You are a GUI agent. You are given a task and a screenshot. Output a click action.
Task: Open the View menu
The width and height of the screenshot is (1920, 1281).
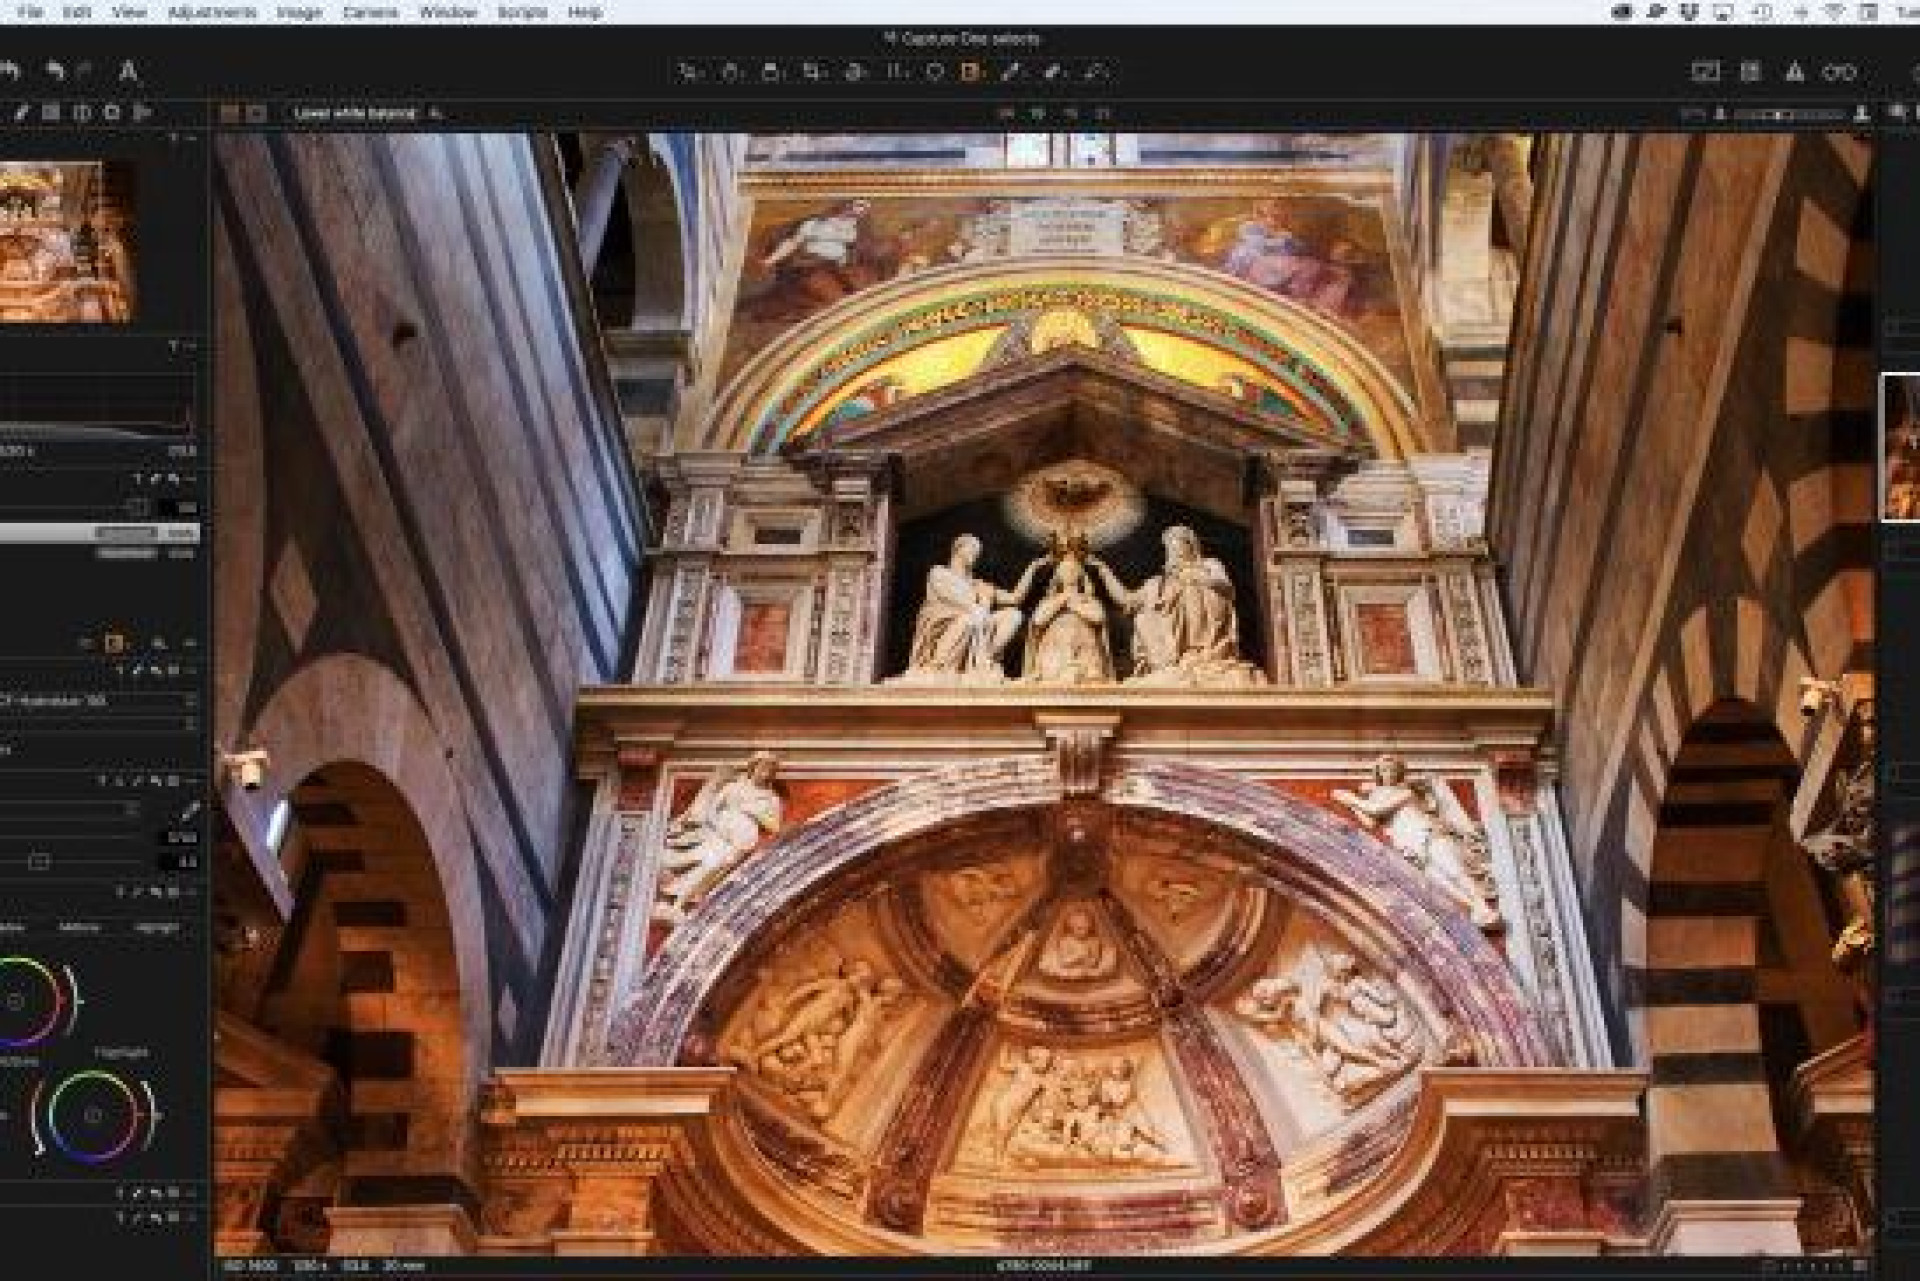[x=129, y=12]
